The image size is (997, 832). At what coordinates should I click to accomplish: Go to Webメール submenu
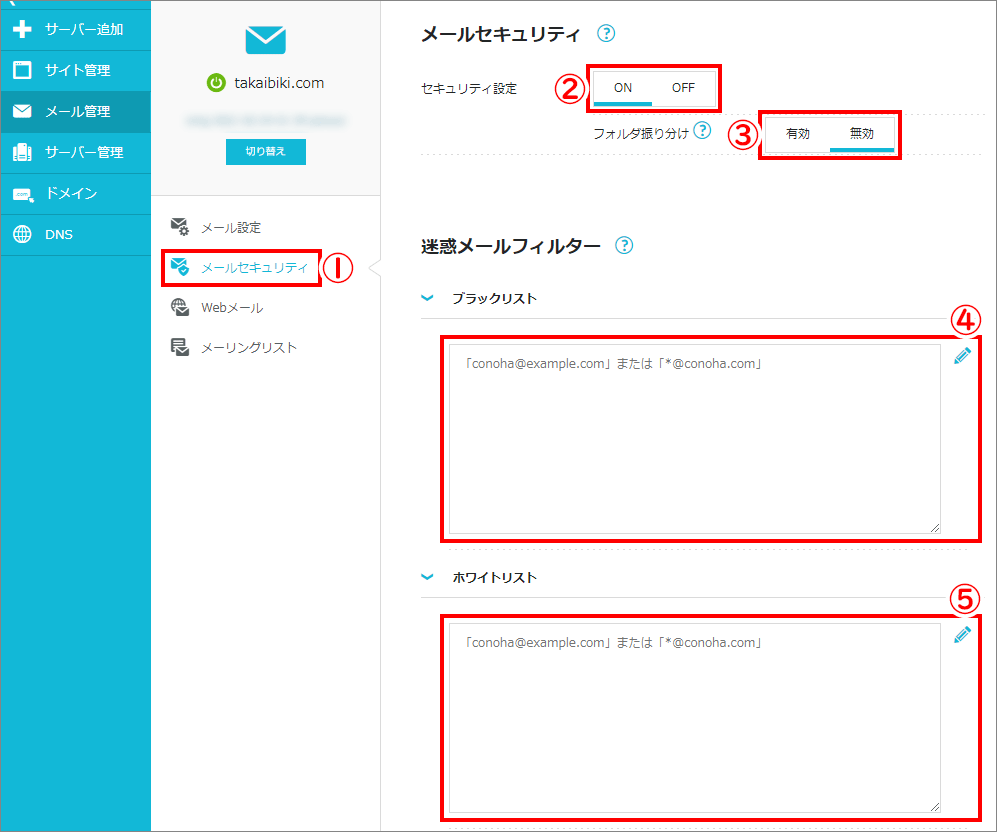coord(232,308)
